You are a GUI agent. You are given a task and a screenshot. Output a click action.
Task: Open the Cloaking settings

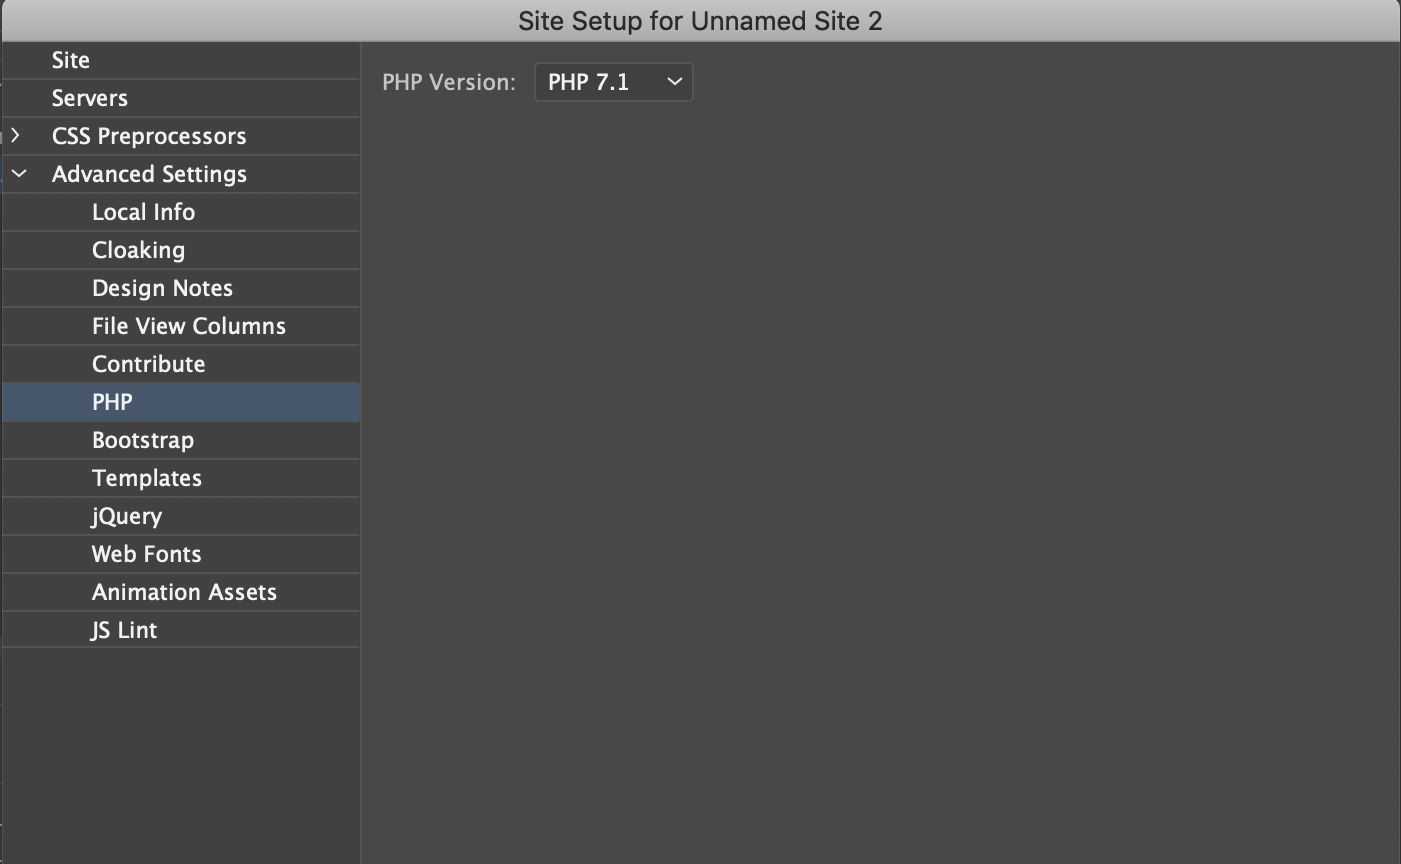tap(138, 250)
